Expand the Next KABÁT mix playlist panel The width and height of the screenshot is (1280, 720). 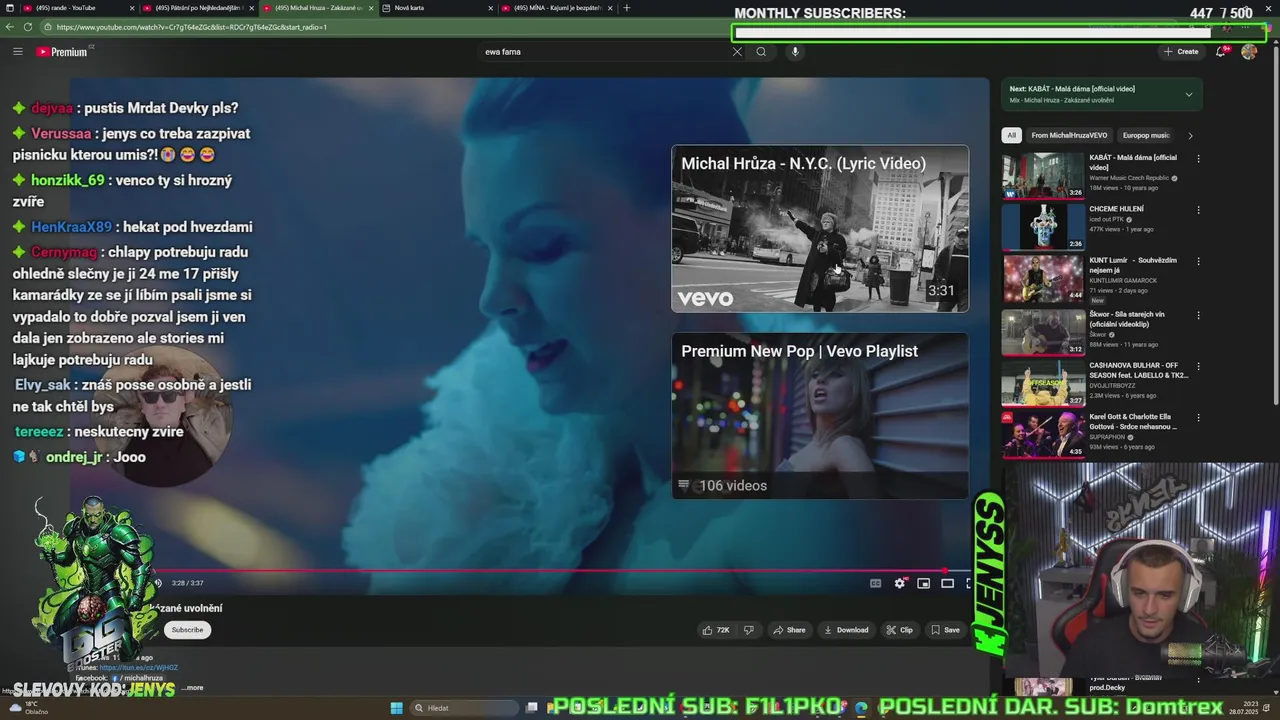[1188, 94]
